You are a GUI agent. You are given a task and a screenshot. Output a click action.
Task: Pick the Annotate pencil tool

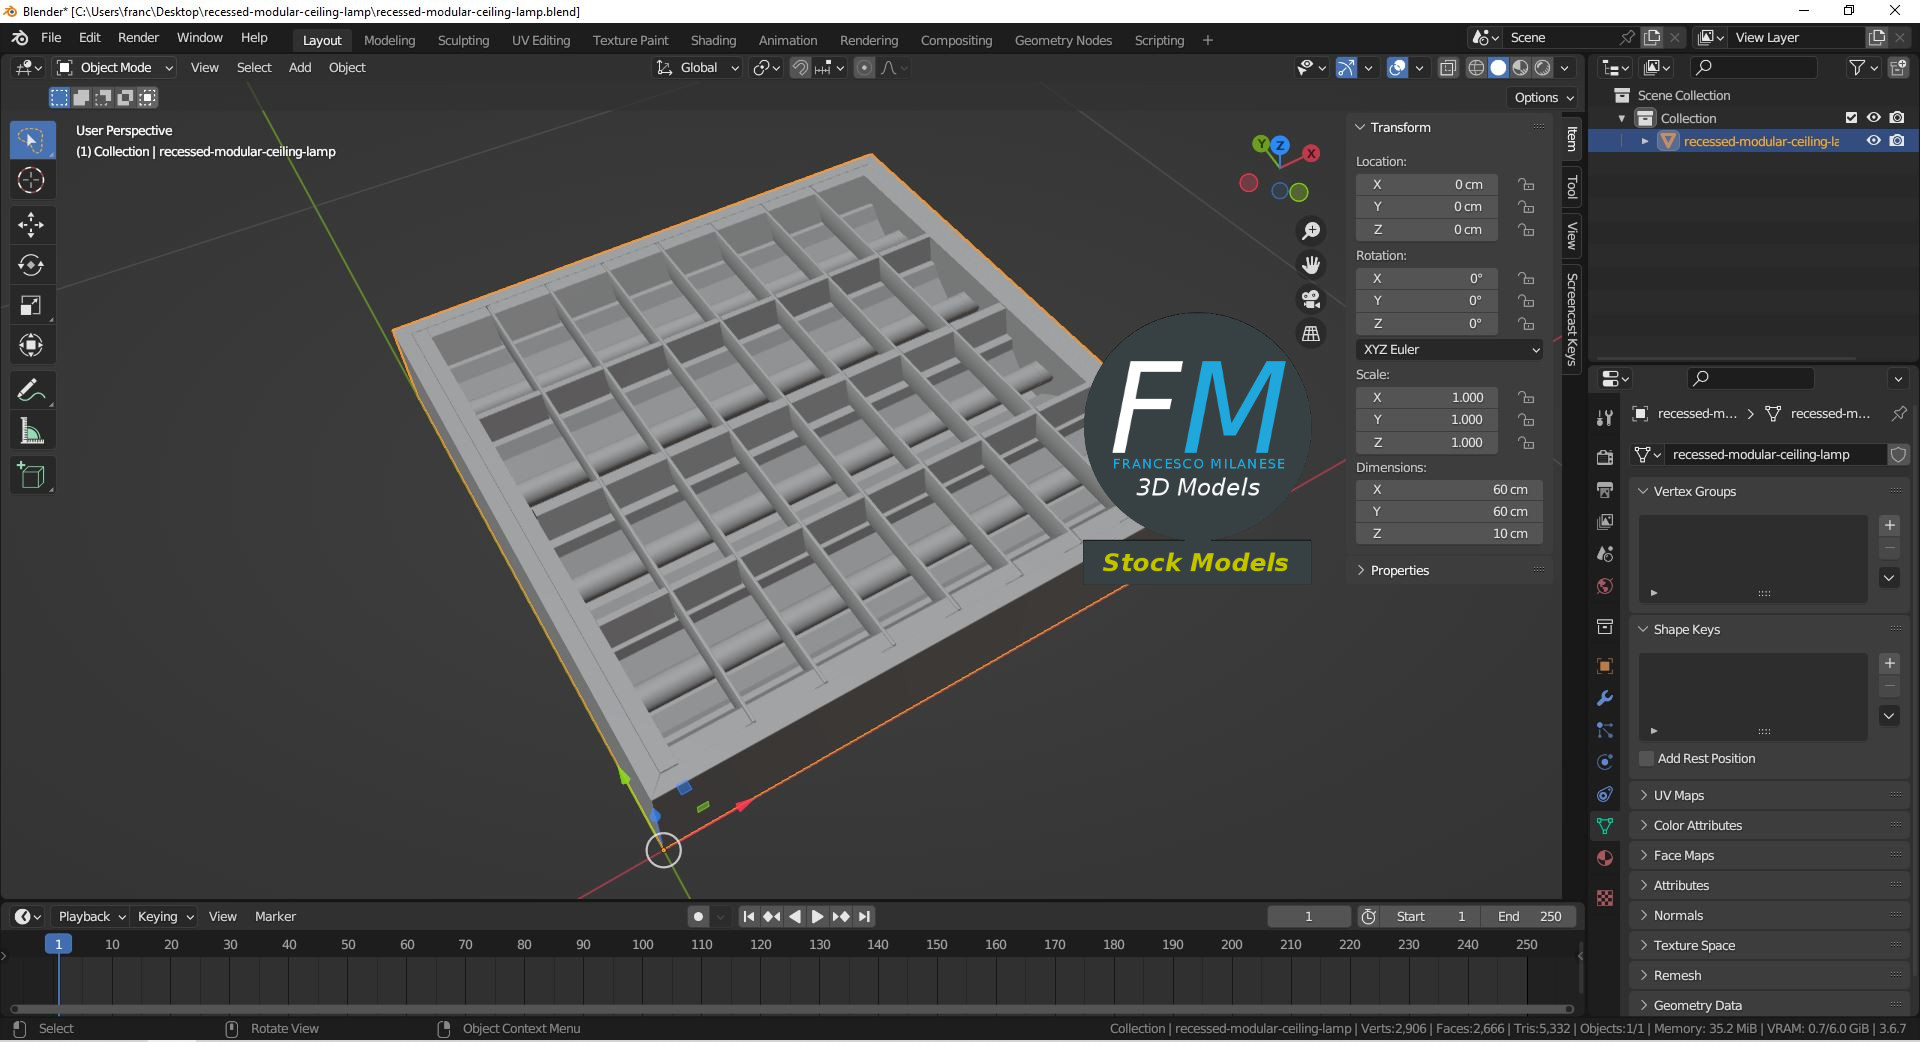point(31,390)
